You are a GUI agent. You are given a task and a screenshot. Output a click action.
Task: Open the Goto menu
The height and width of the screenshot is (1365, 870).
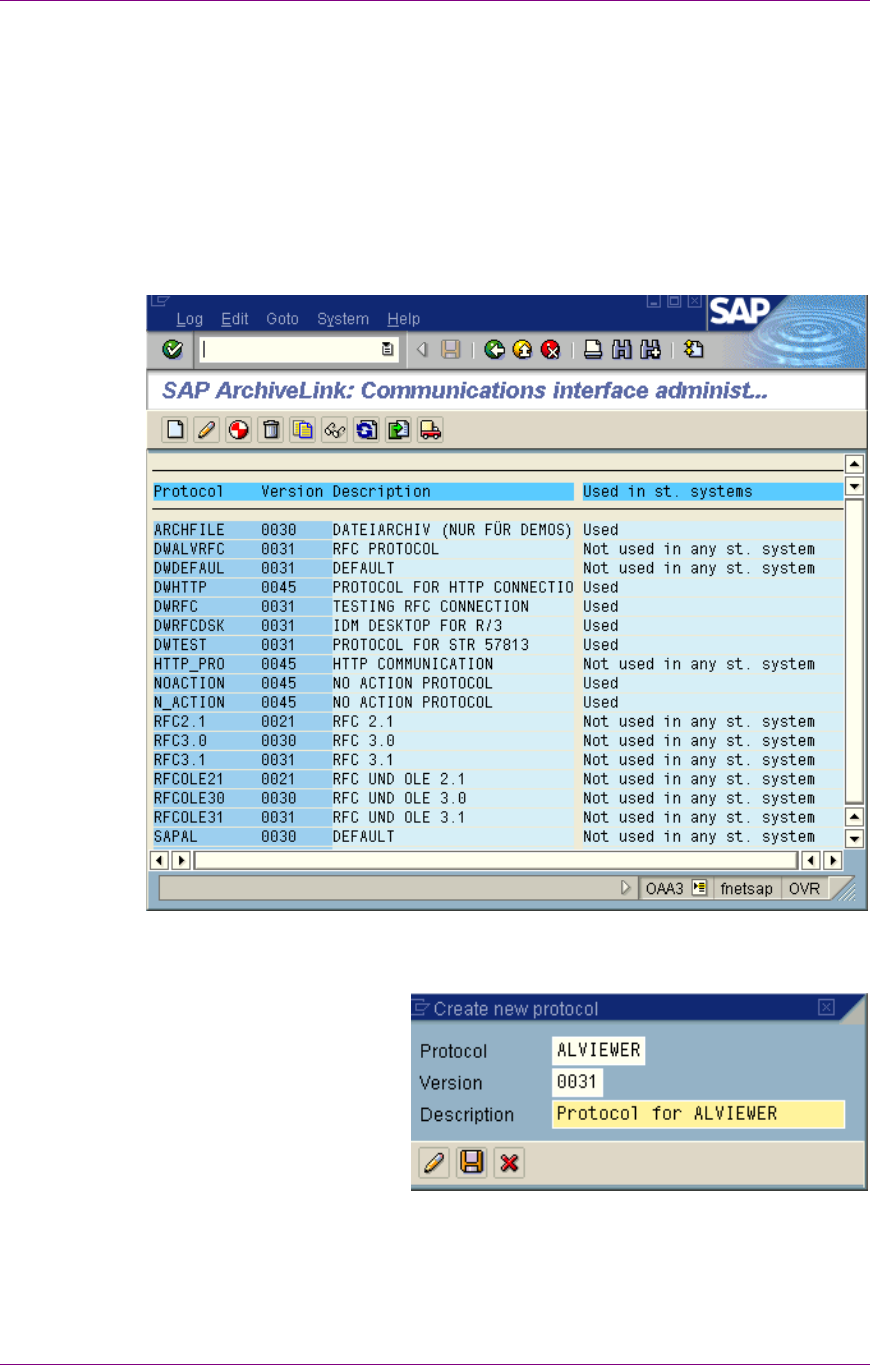click(x=283, y=319)
